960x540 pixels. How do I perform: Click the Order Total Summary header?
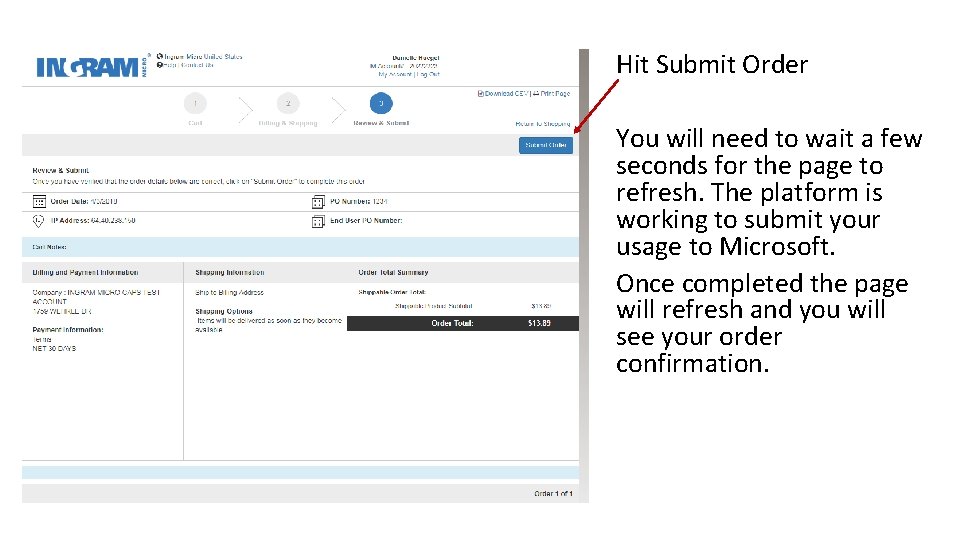tap(393, 272)
